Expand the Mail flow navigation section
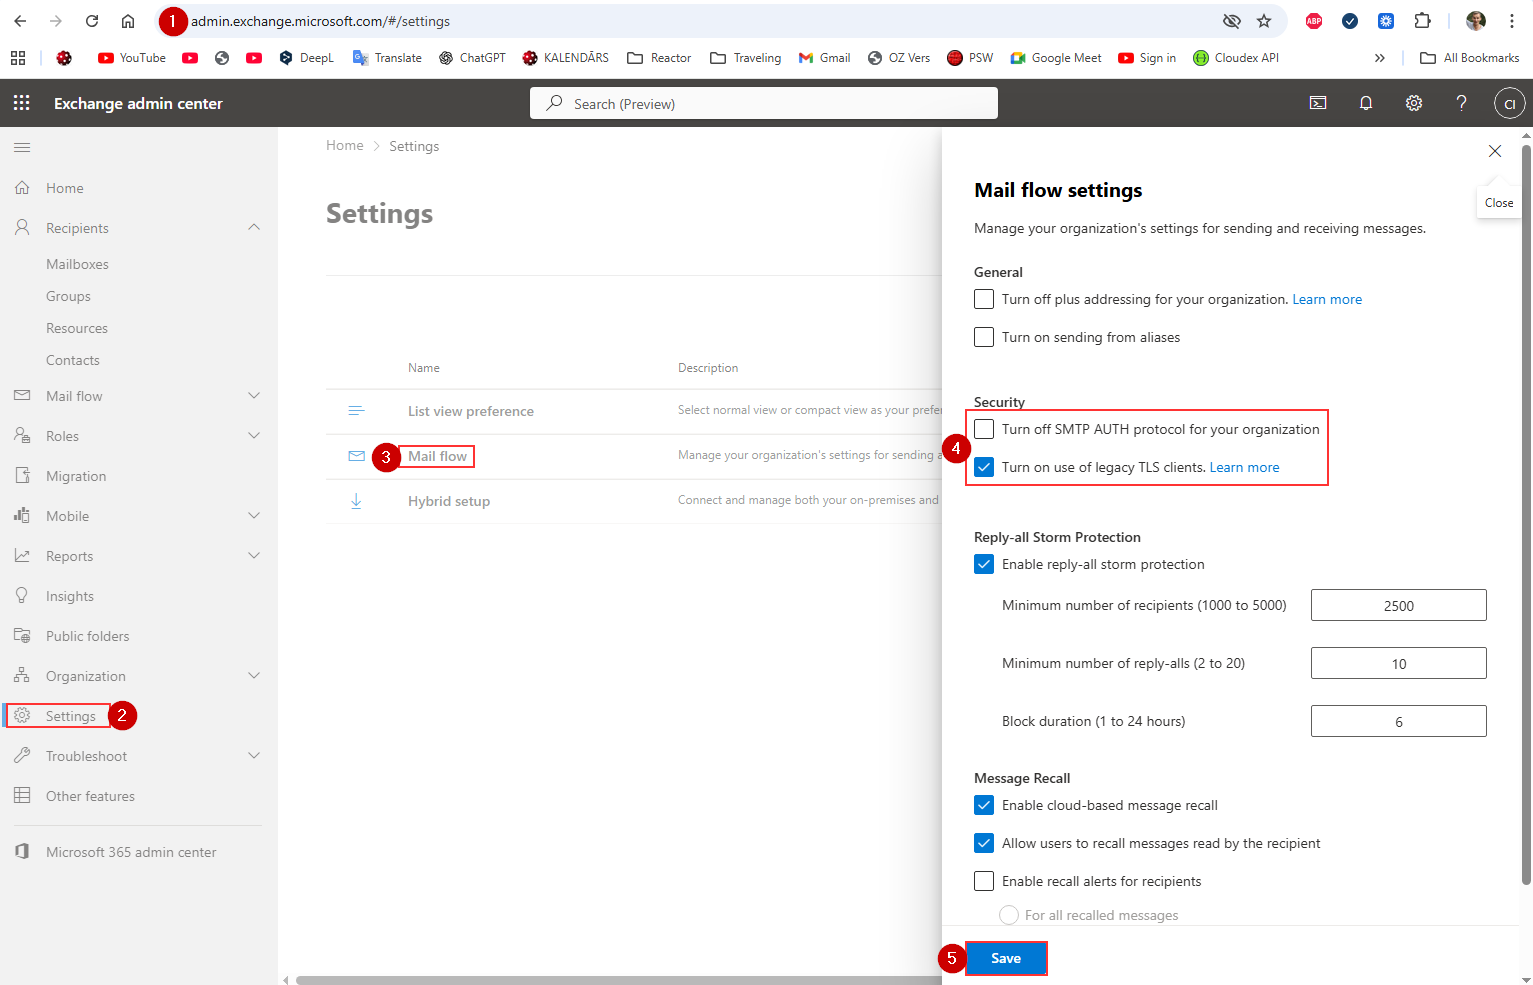The width and height of the screenshot is (1533, 985). [254, 396]
